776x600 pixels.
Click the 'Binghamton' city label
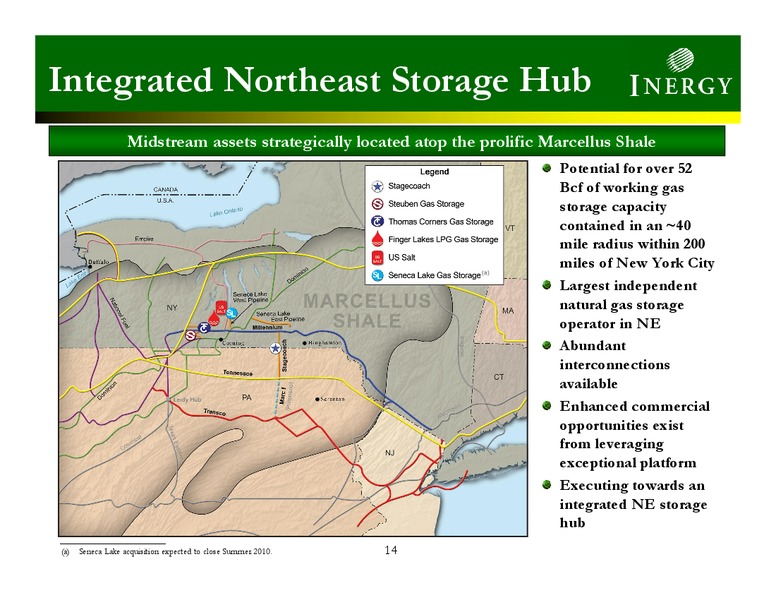tap(325, 343)
